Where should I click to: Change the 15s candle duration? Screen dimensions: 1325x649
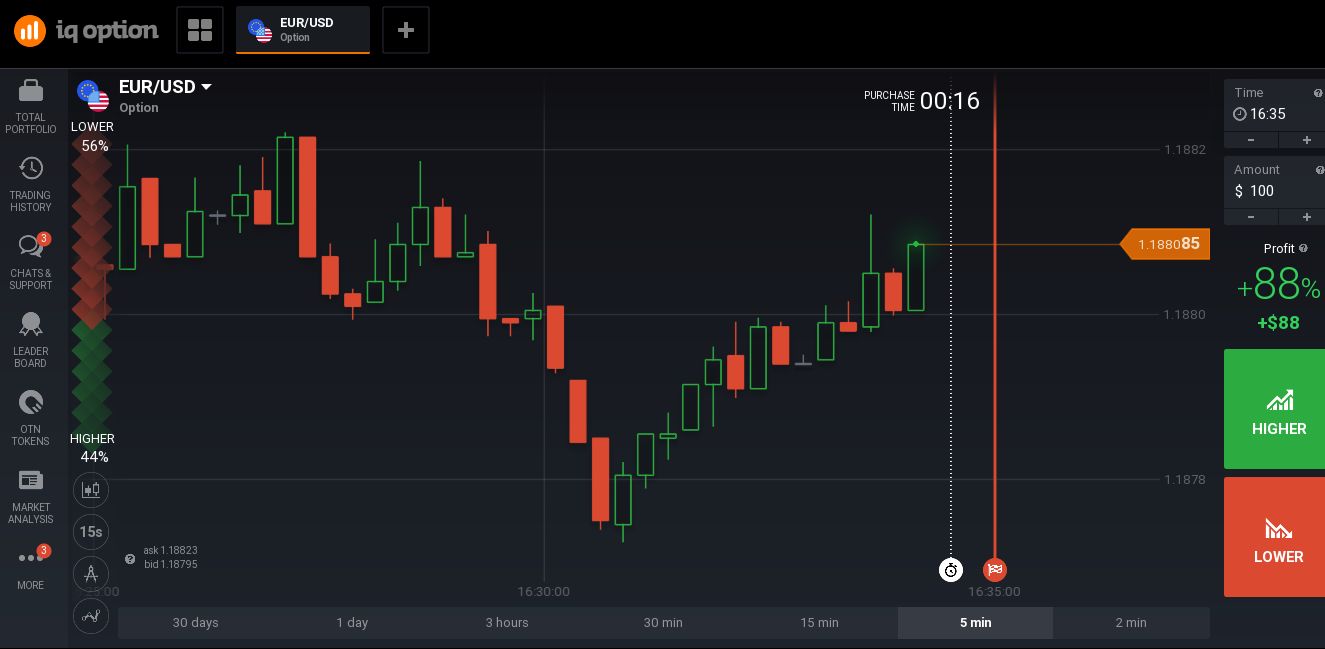[90, 532]
